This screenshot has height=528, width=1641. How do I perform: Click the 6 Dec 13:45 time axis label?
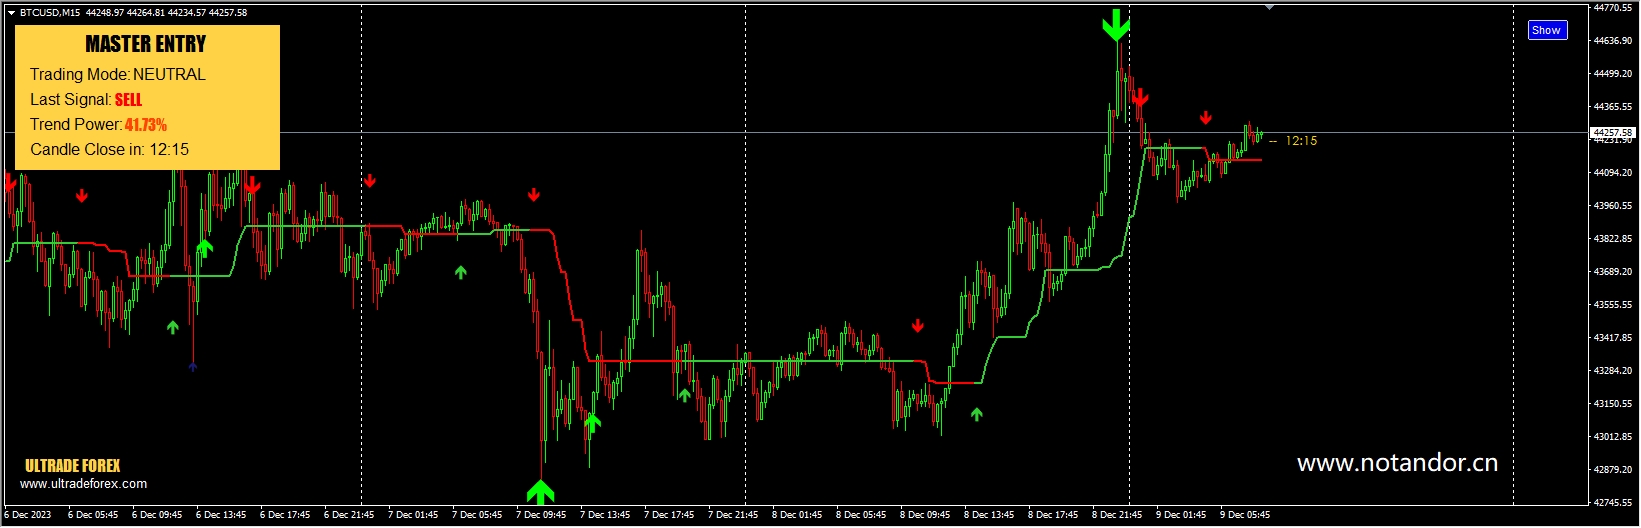pyautogui.click(x=221, y=515)
